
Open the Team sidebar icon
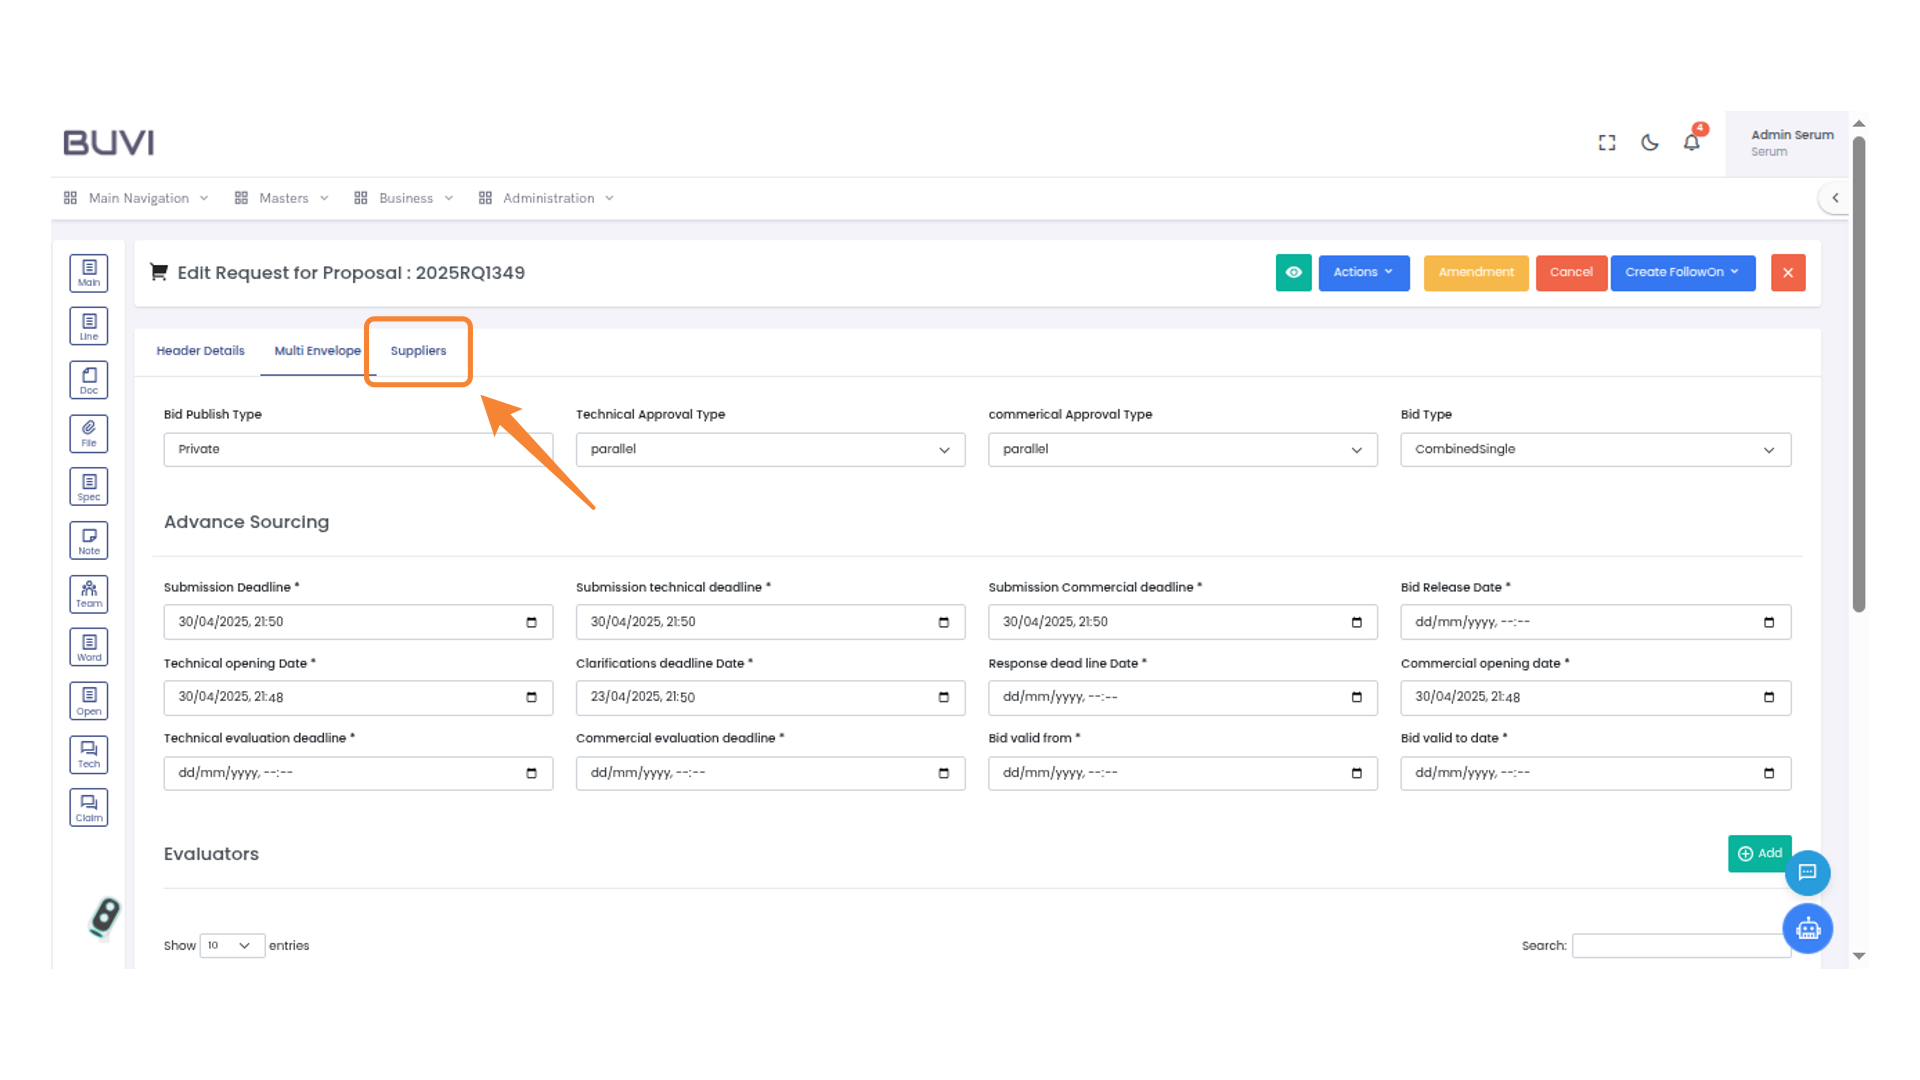point(89,594)
